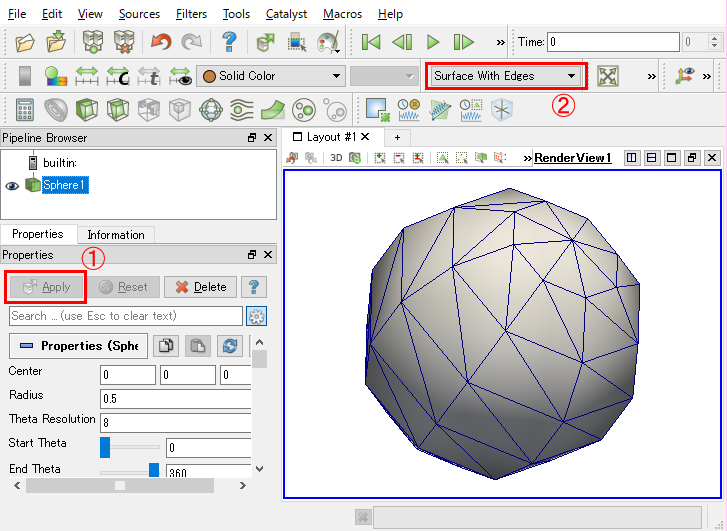Open the Solid Color coloring dropdown
Viewport: 727px width, 531px height.
point(271,76)
